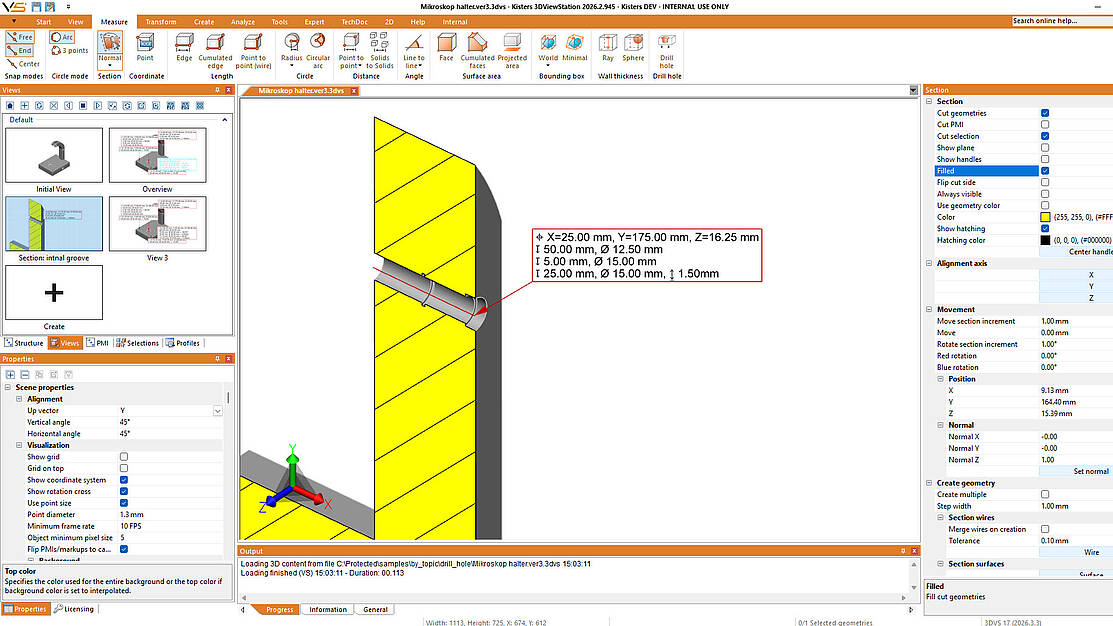
Task: Close the Mikroskop halter.ver3.3dvs document tab
Action: [353, 91]
